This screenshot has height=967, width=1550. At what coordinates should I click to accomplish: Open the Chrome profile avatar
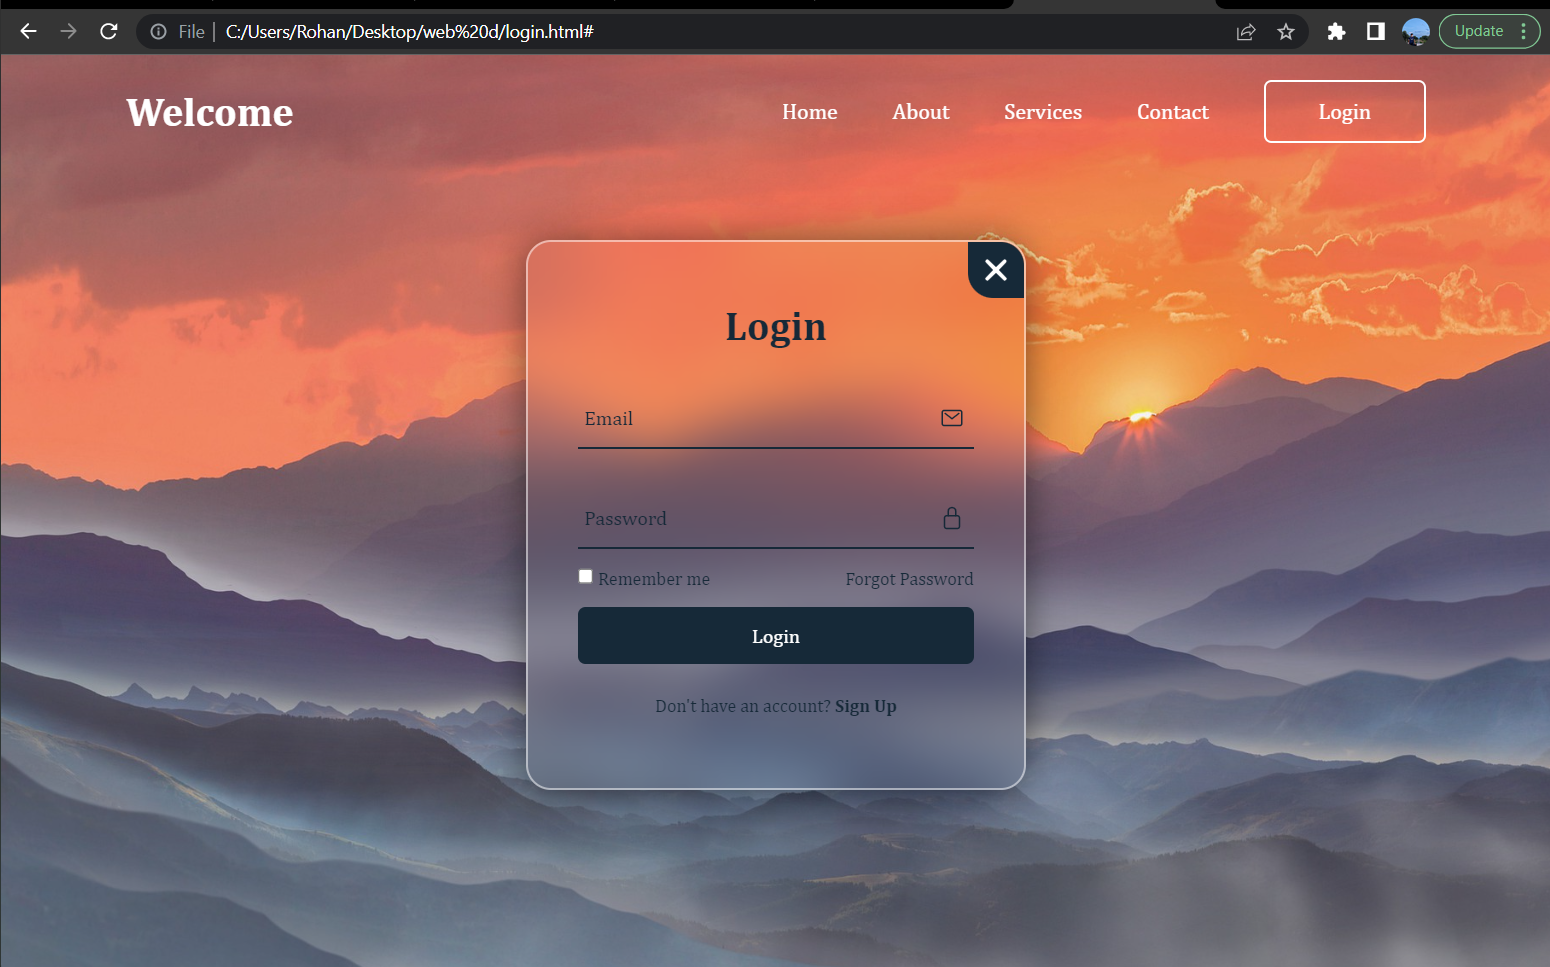click(x=1415, y=32)
